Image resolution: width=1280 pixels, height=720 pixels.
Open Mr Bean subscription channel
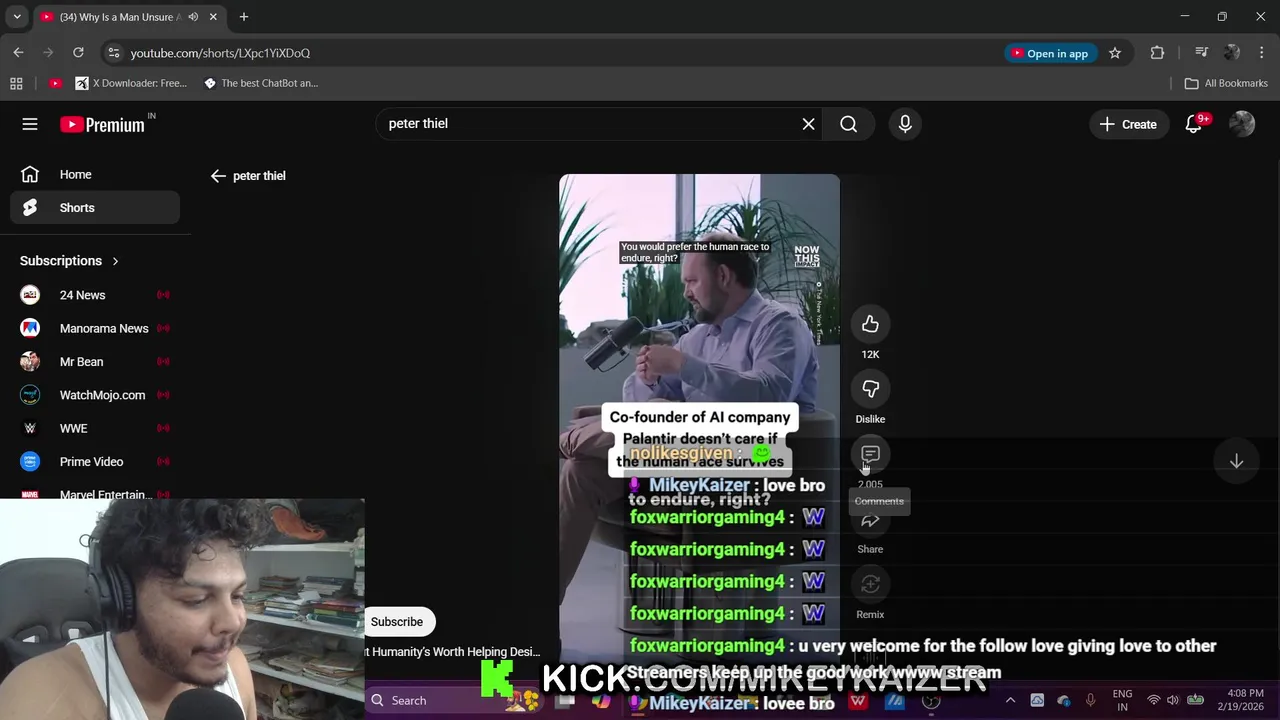pos(95,362)
